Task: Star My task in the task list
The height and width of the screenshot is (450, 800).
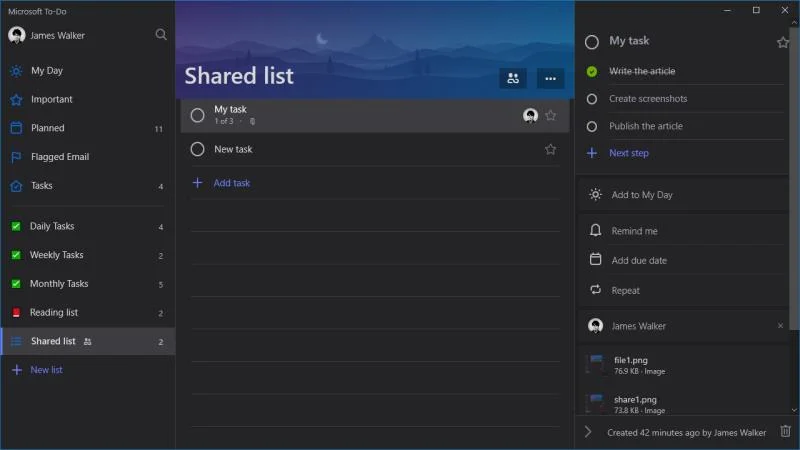Action: [x=551, y=115]
